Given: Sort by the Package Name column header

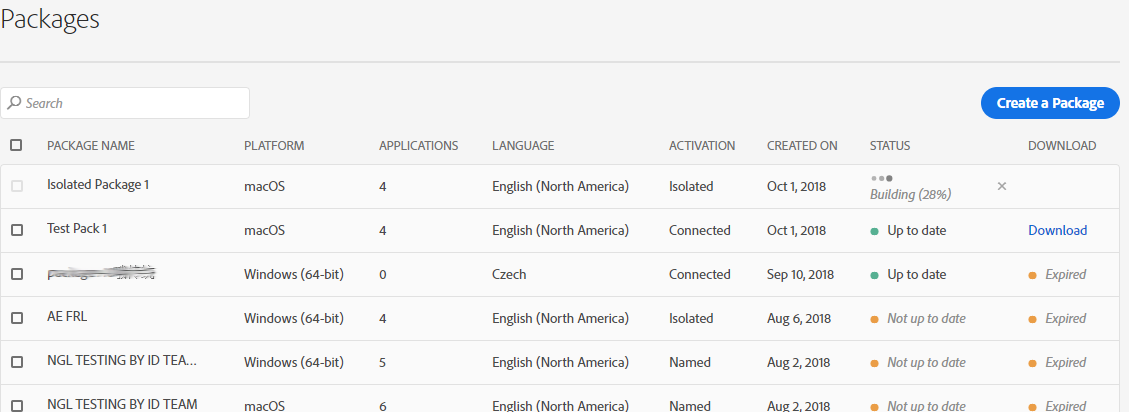Looking at the screenshot, I should (90, 146).
